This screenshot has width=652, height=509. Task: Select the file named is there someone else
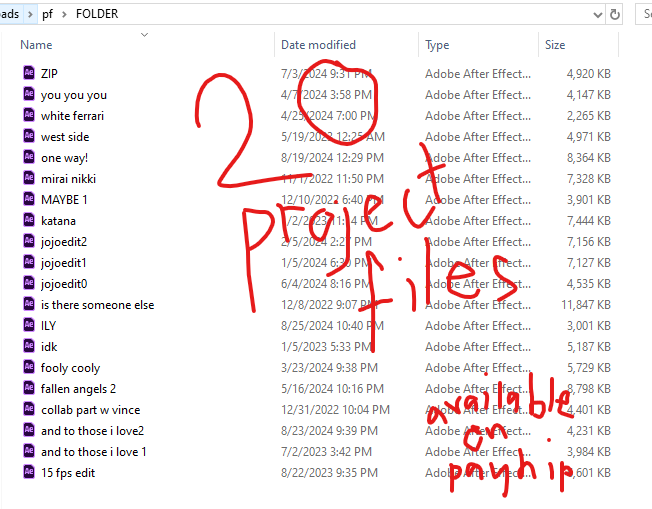97,305
